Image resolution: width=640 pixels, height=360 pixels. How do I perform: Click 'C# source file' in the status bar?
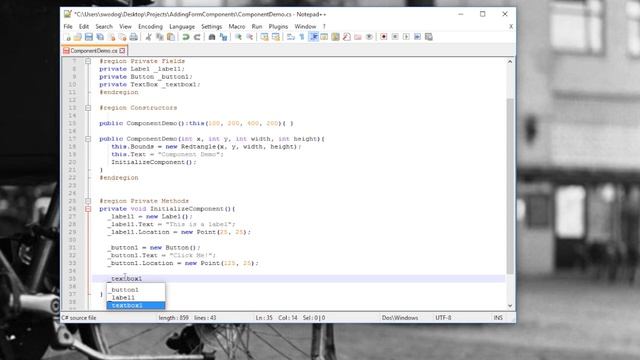(x=79, y=318)
